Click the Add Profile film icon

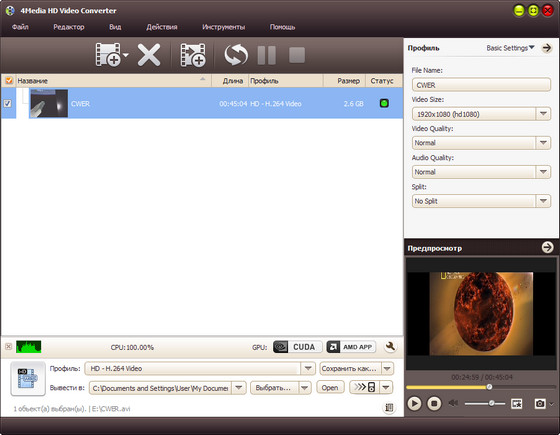click(x=193, y=55)
